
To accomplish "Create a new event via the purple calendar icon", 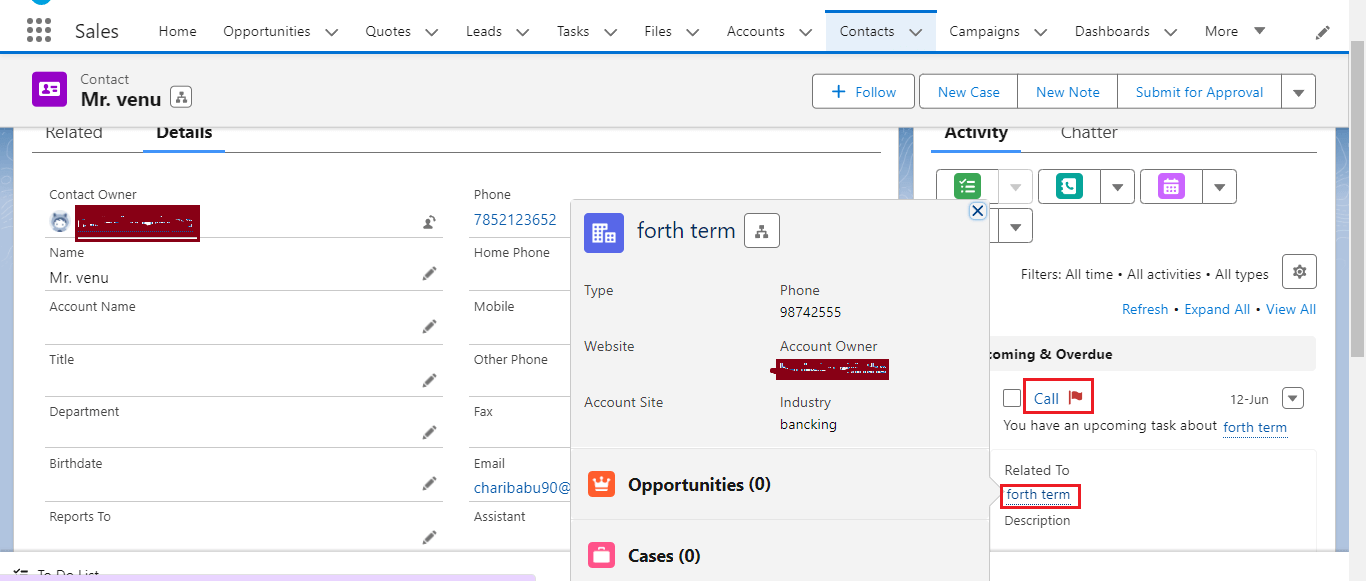I will pos(1170,186).
